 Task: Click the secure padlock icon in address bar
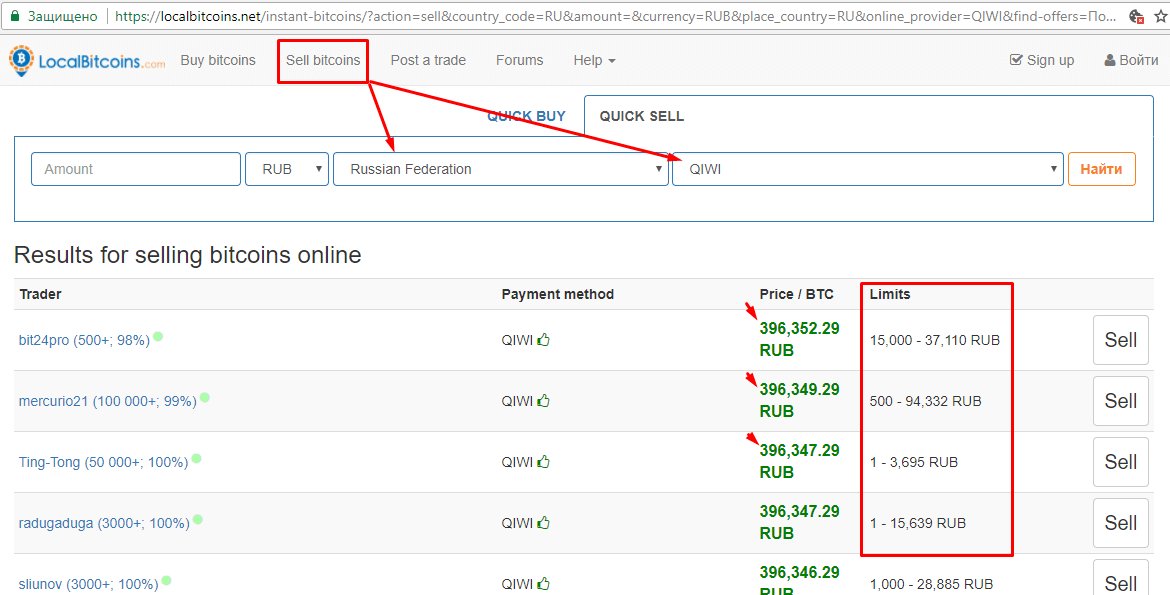tap(15, 16)
